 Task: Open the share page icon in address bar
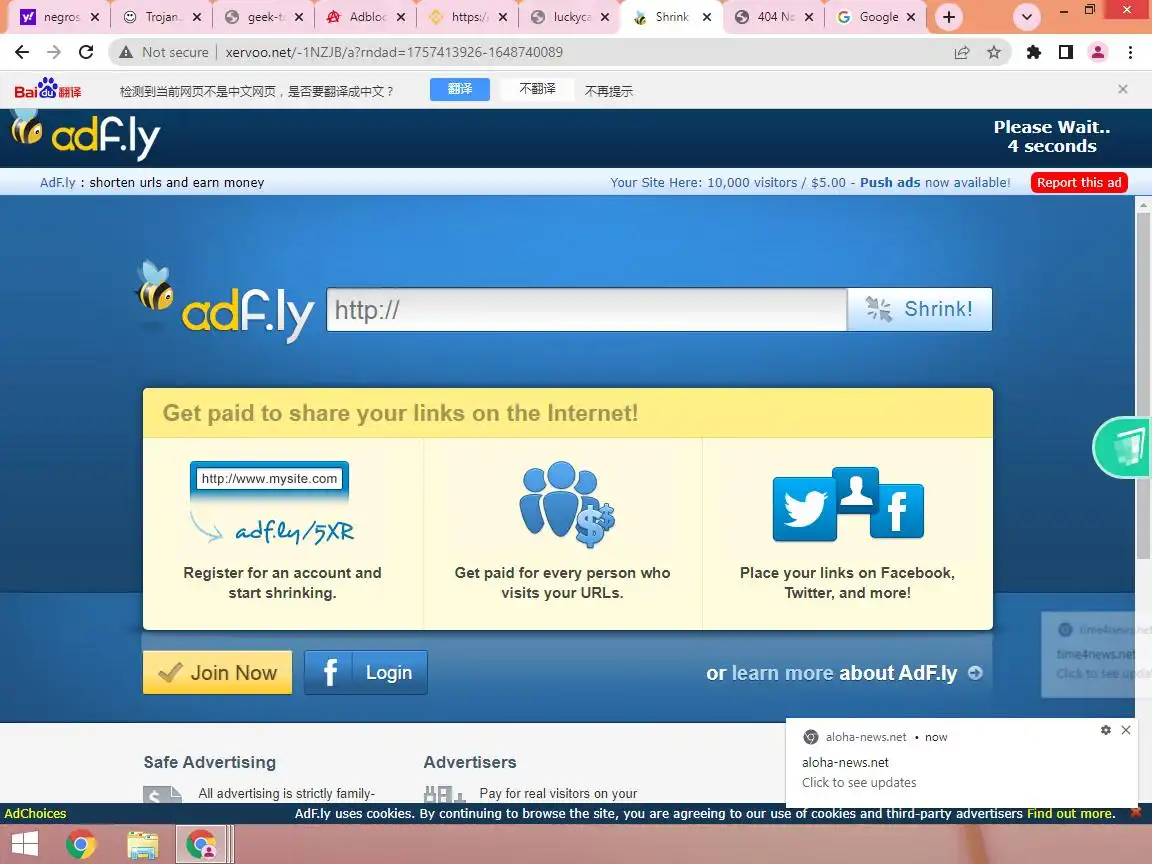point(962,52)
